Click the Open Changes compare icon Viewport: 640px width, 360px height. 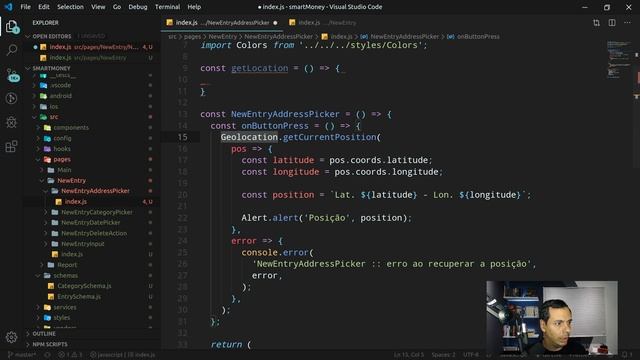point(596,23)
